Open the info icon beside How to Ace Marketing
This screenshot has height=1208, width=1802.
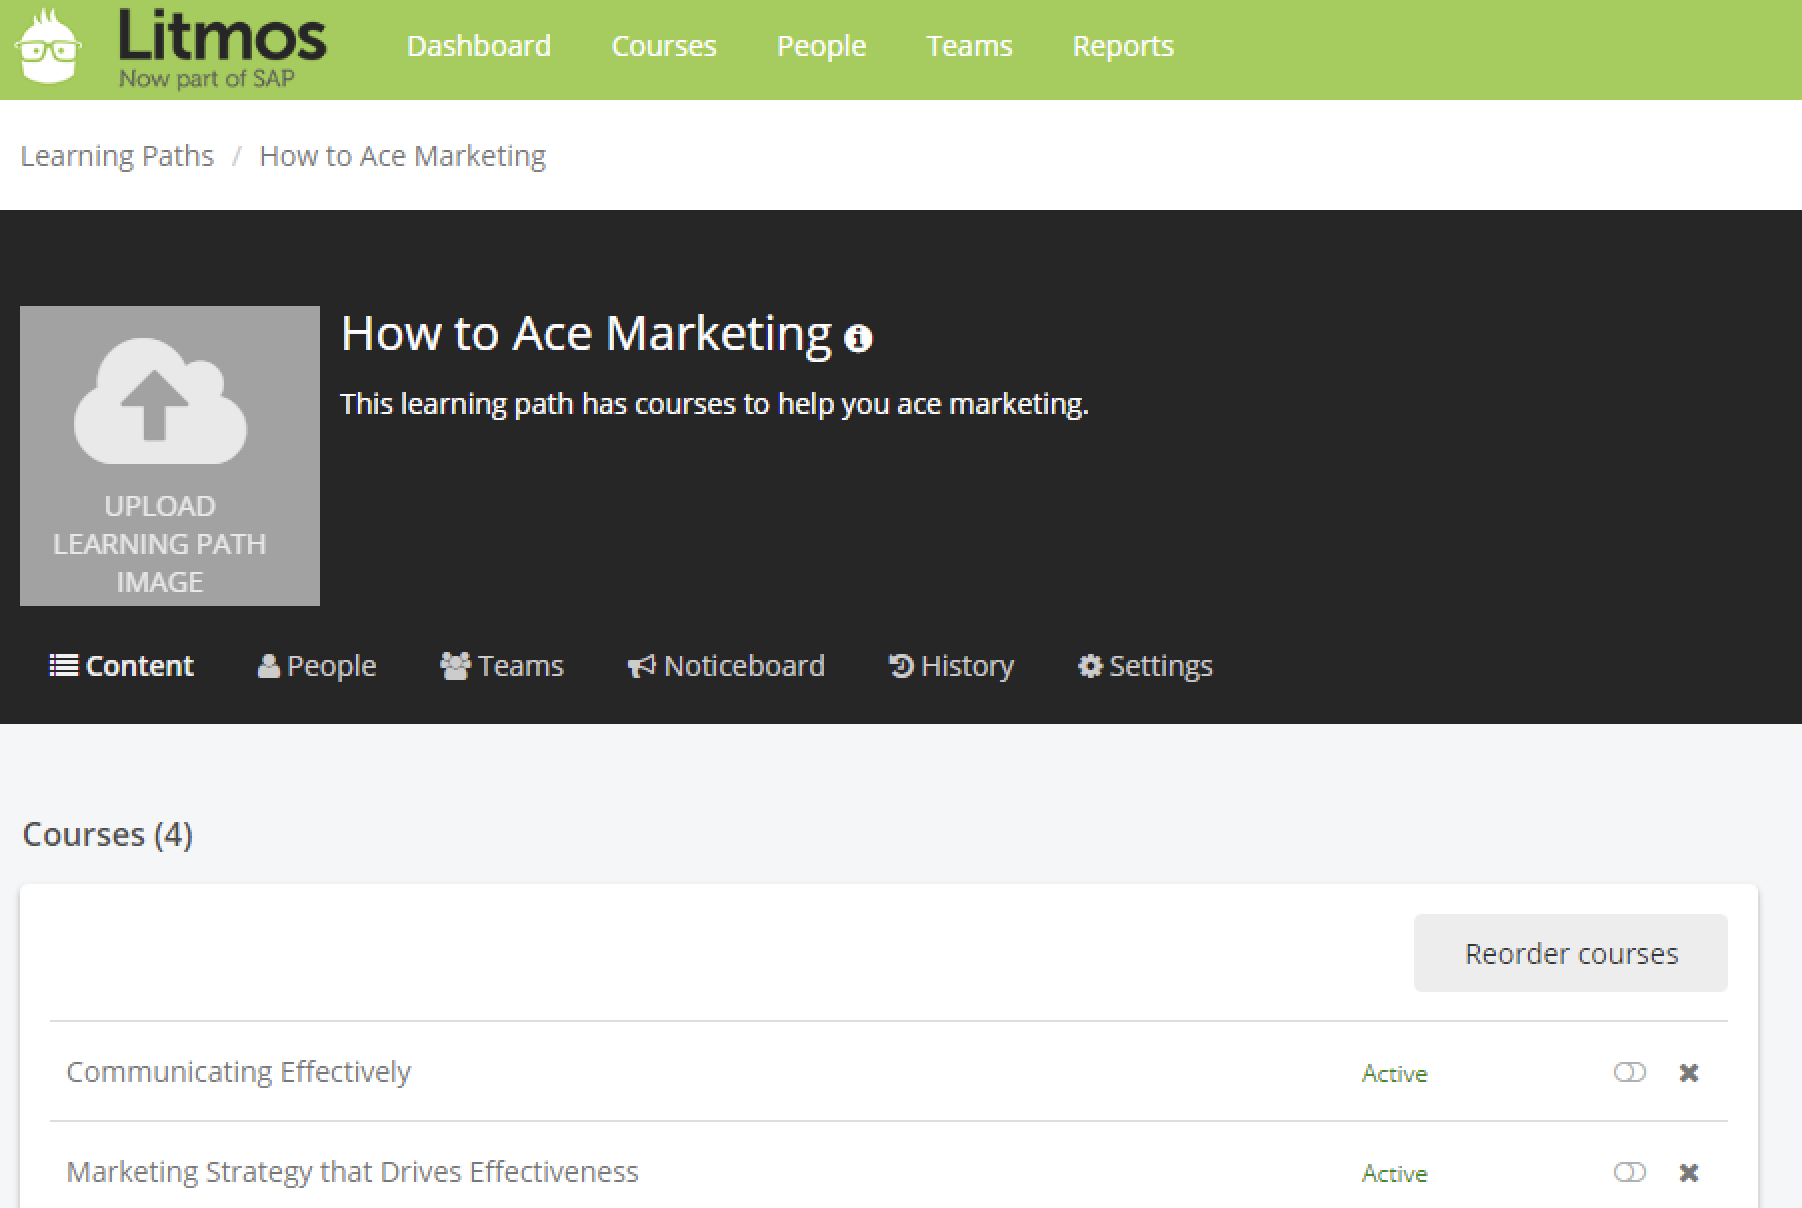coord(858,339)
